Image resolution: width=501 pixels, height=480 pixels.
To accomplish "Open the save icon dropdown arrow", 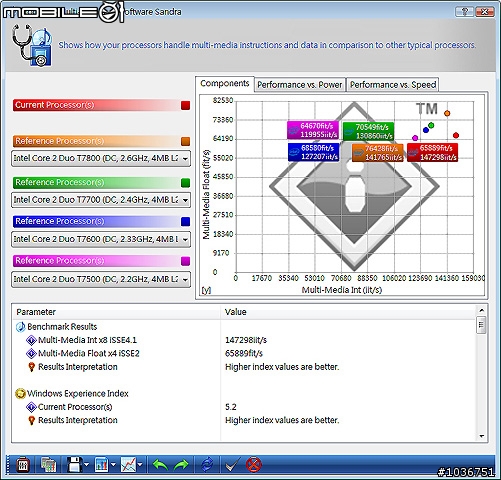I will (87, 464).
